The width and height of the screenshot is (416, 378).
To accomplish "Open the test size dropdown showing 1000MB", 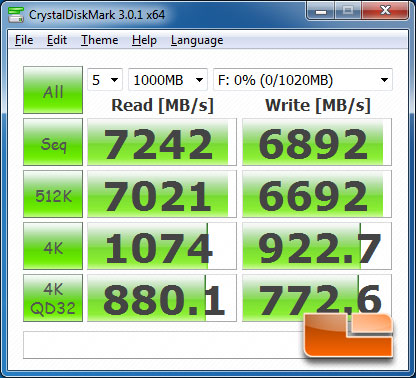I will point(168,80).
